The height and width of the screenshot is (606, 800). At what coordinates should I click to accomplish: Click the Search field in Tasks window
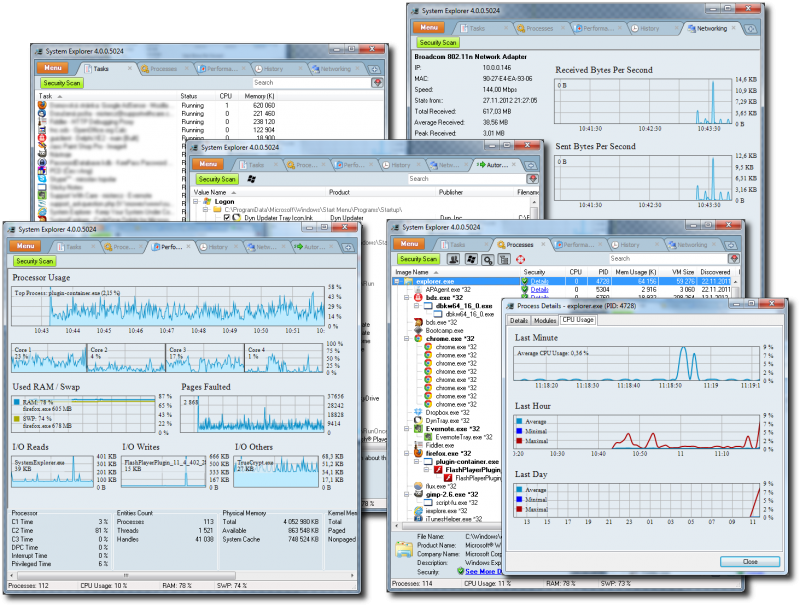312,83
